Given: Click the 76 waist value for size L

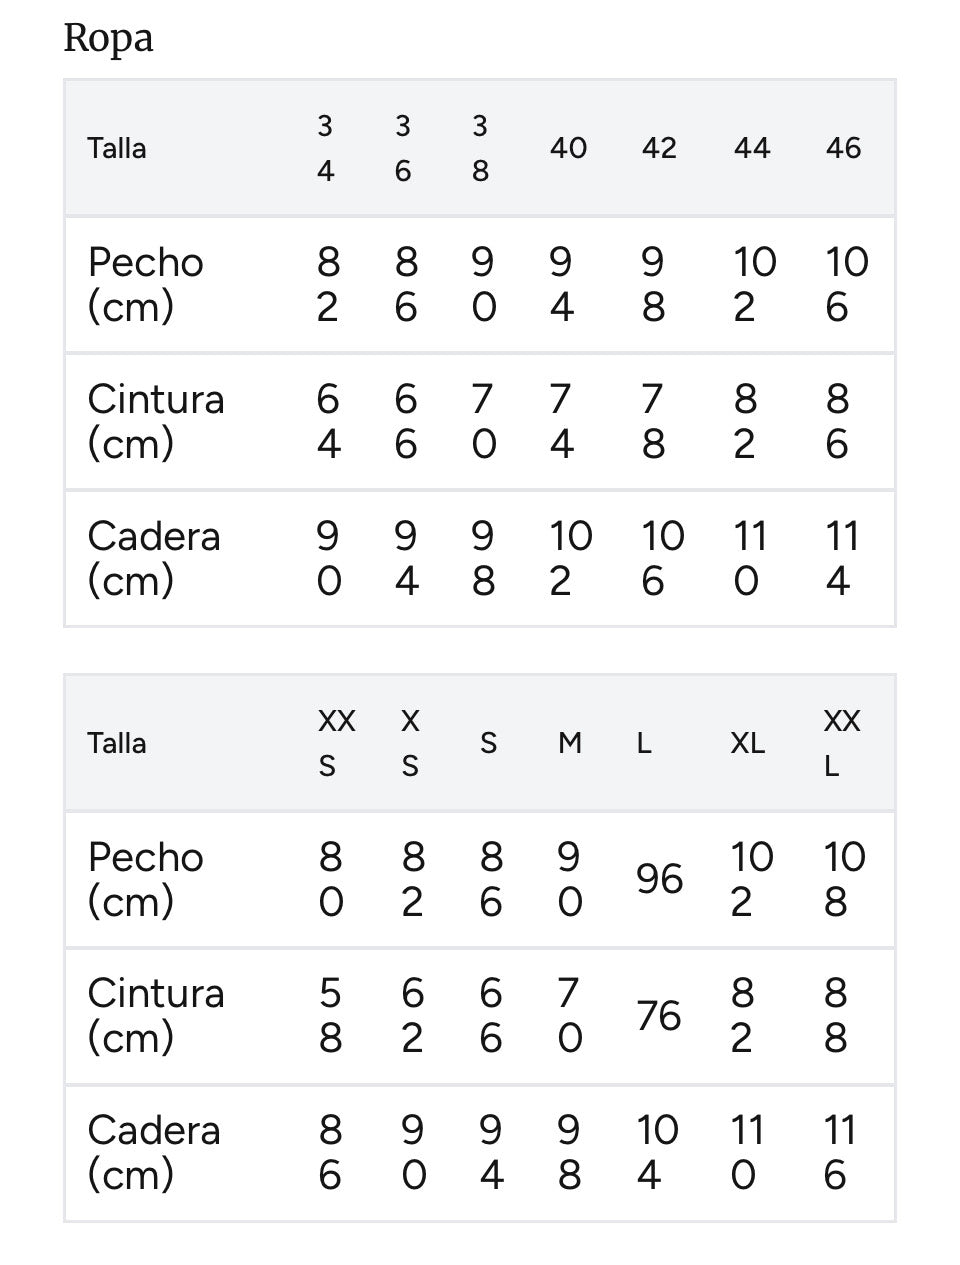Looking at the screenshot, I should coord(659,1016).
